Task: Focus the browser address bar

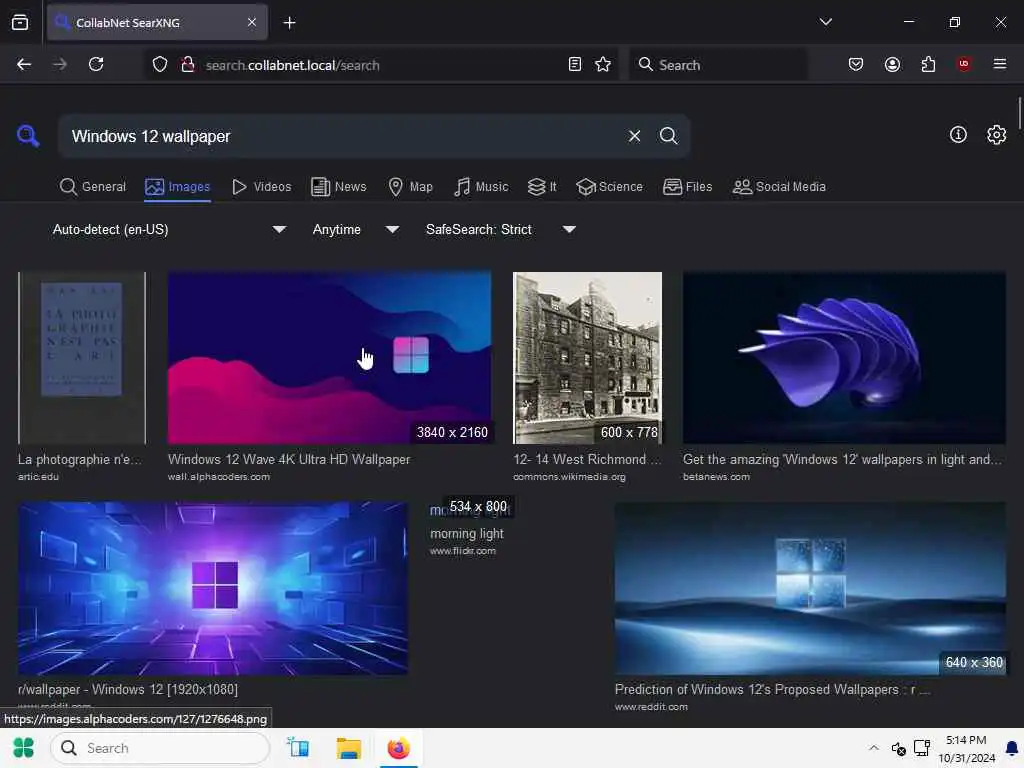Action: point(382,65)
